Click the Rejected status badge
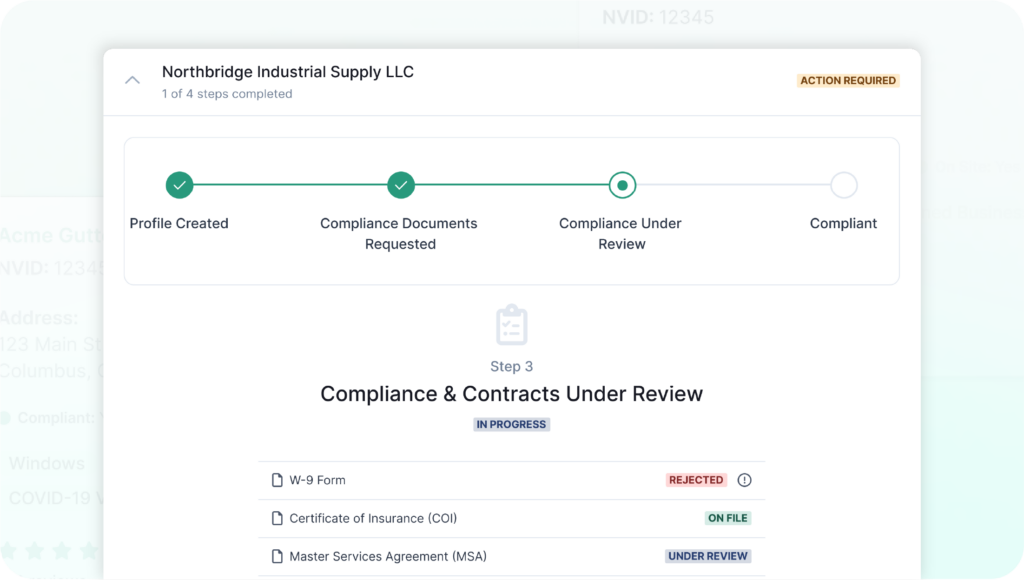Screen dimensions: 1024x580 pos(696,480)
